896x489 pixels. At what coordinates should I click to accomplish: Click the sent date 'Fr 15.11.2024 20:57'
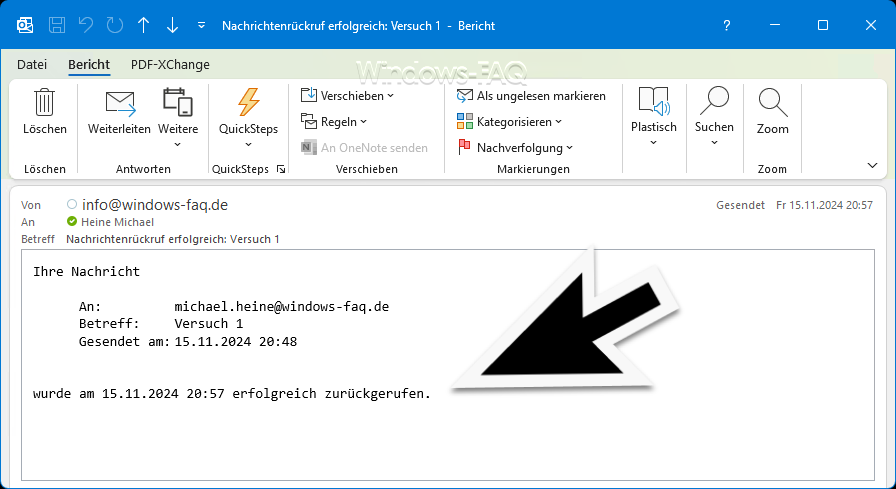(x=824, y=205)
